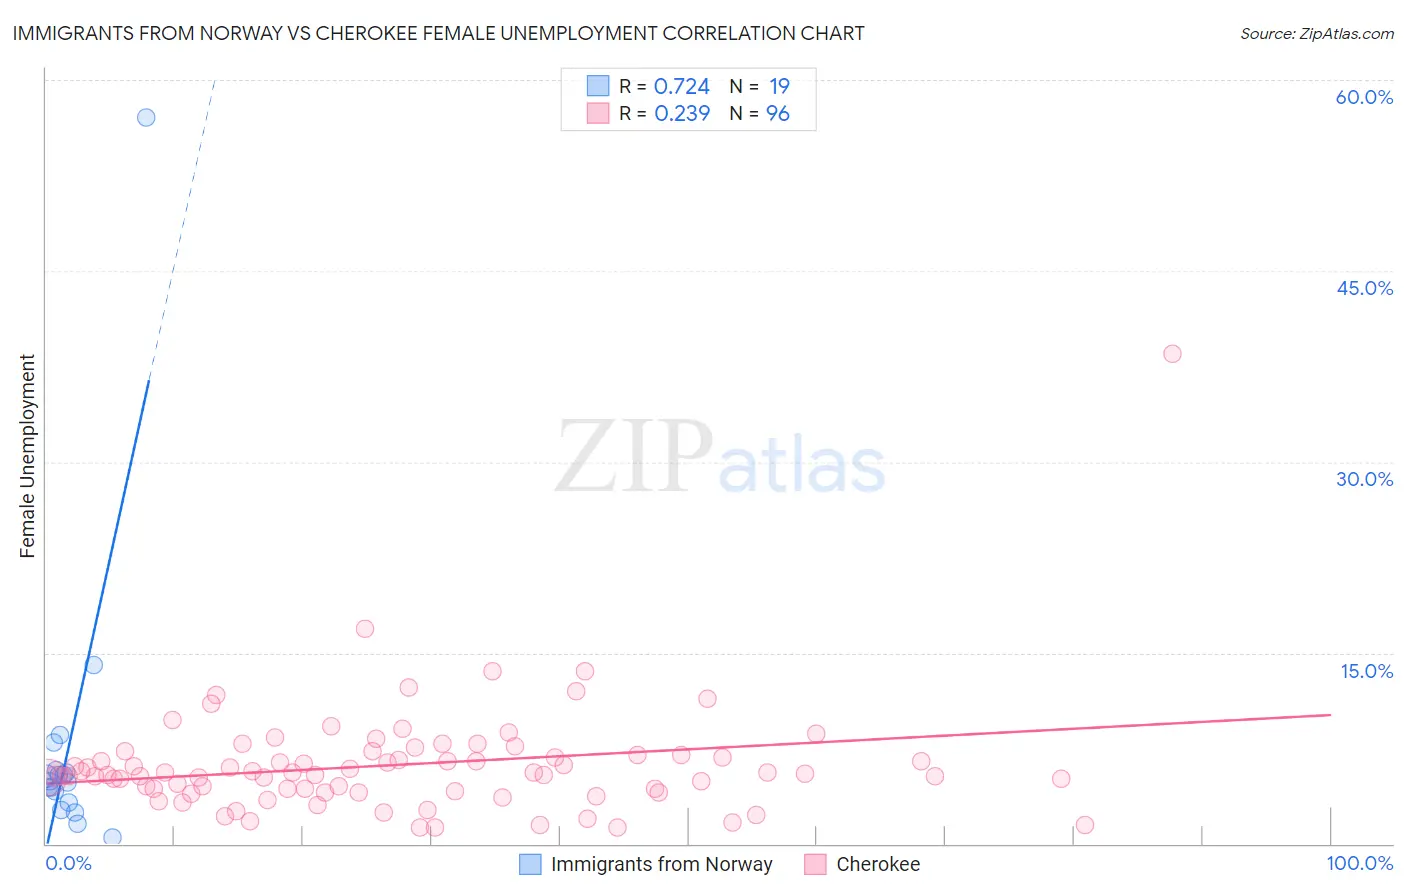Click the N = 19 correlation value

759,86
